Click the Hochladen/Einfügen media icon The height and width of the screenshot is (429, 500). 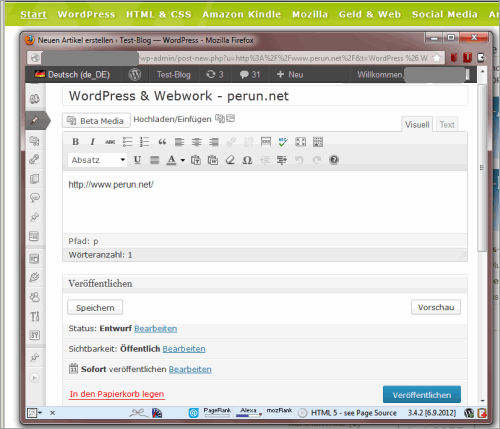tap(220, 118)
